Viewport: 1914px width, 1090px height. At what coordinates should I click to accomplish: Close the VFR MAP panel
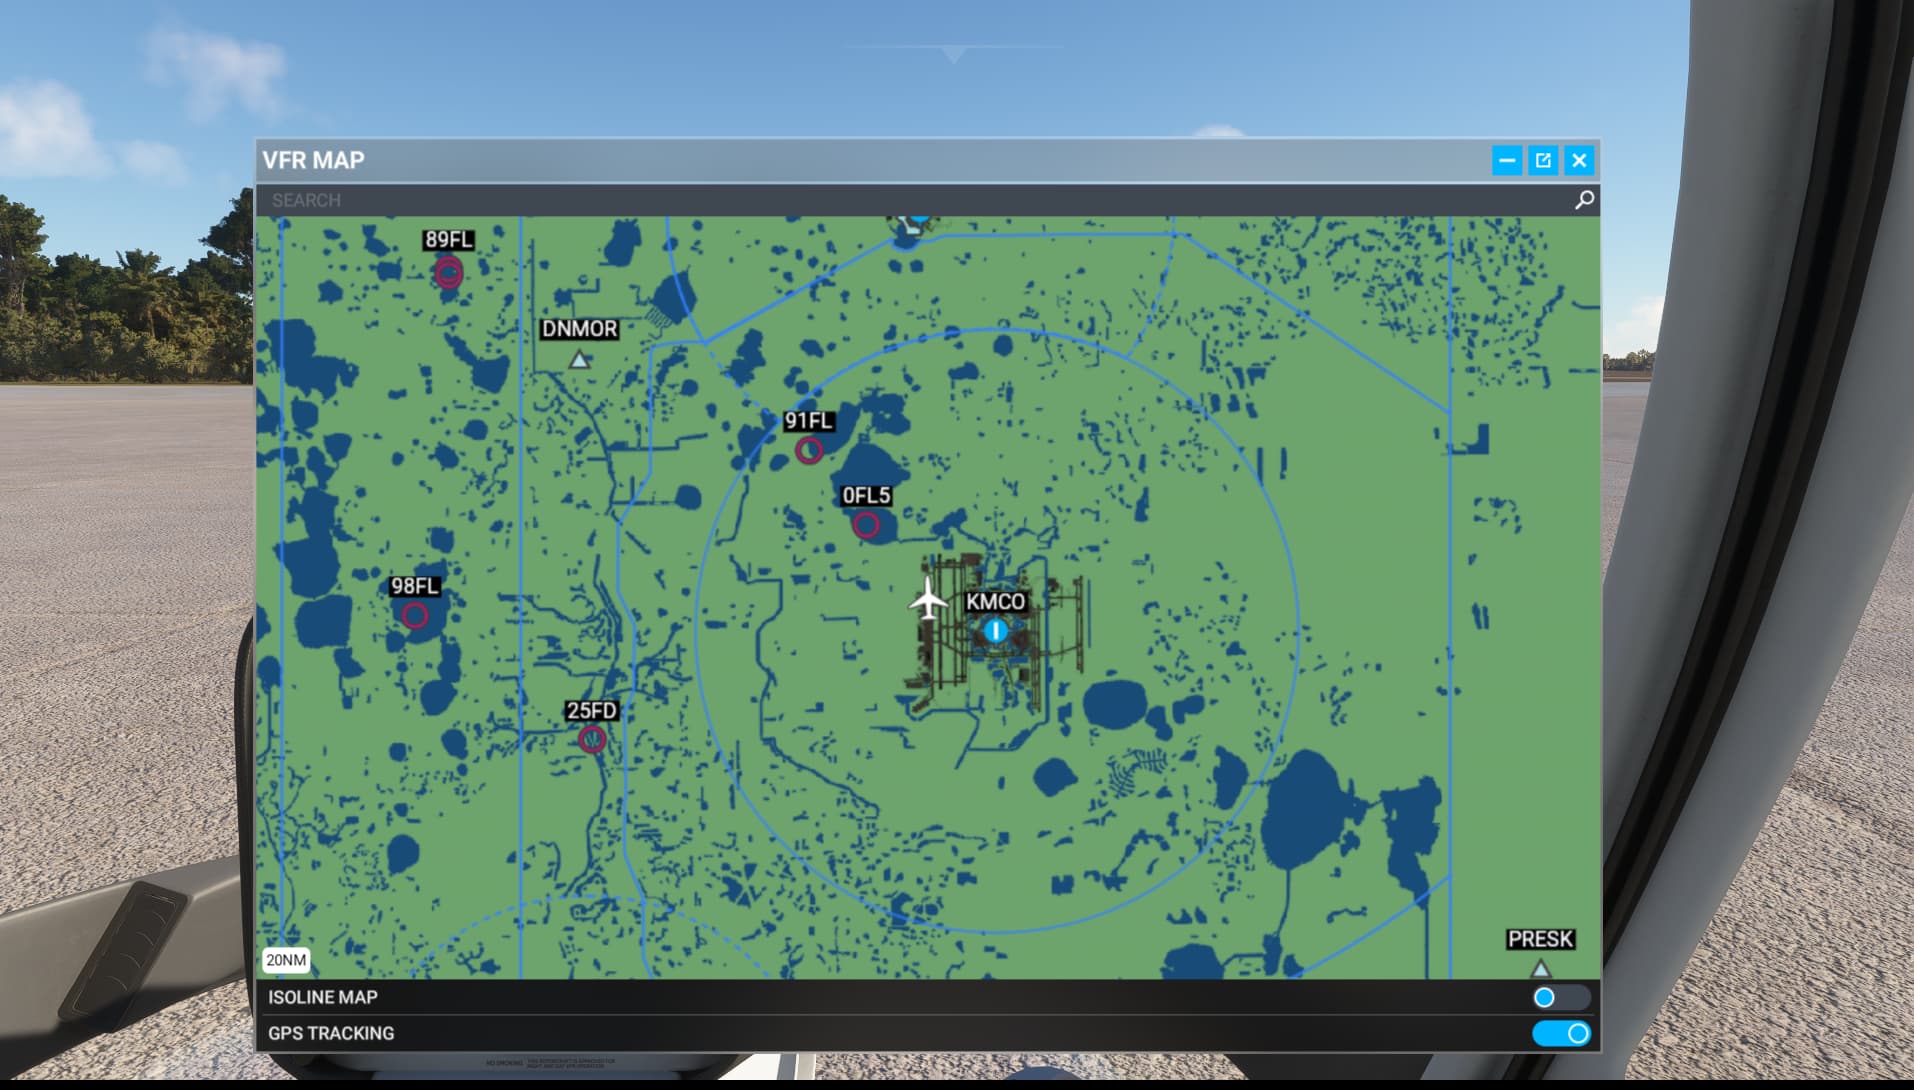[1579, 160]
